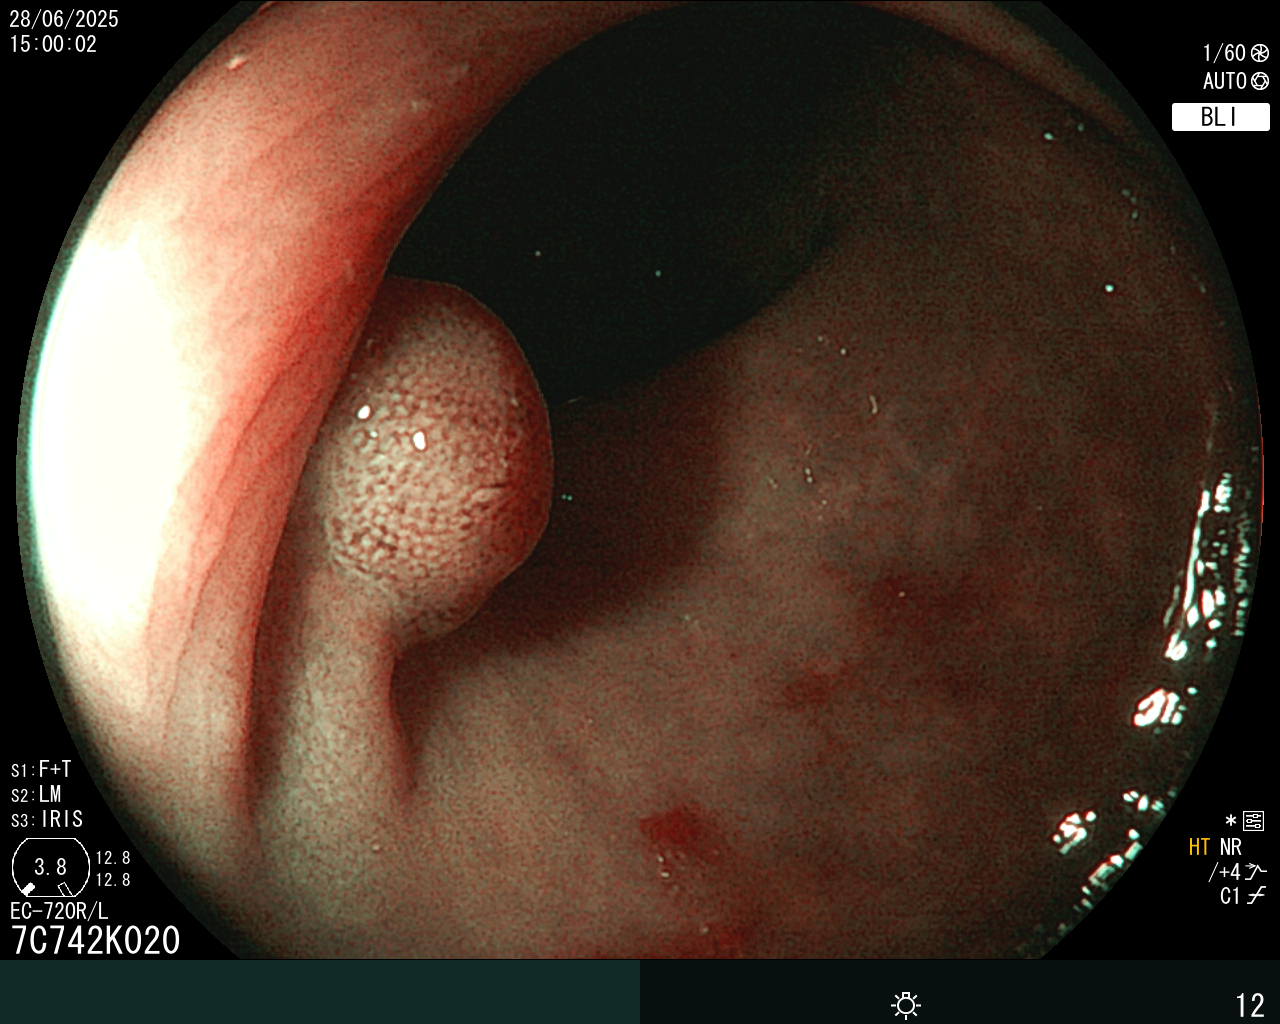The image size is (1280, 1024).
Task: Click the time 15:00:02
Action: 53,44
